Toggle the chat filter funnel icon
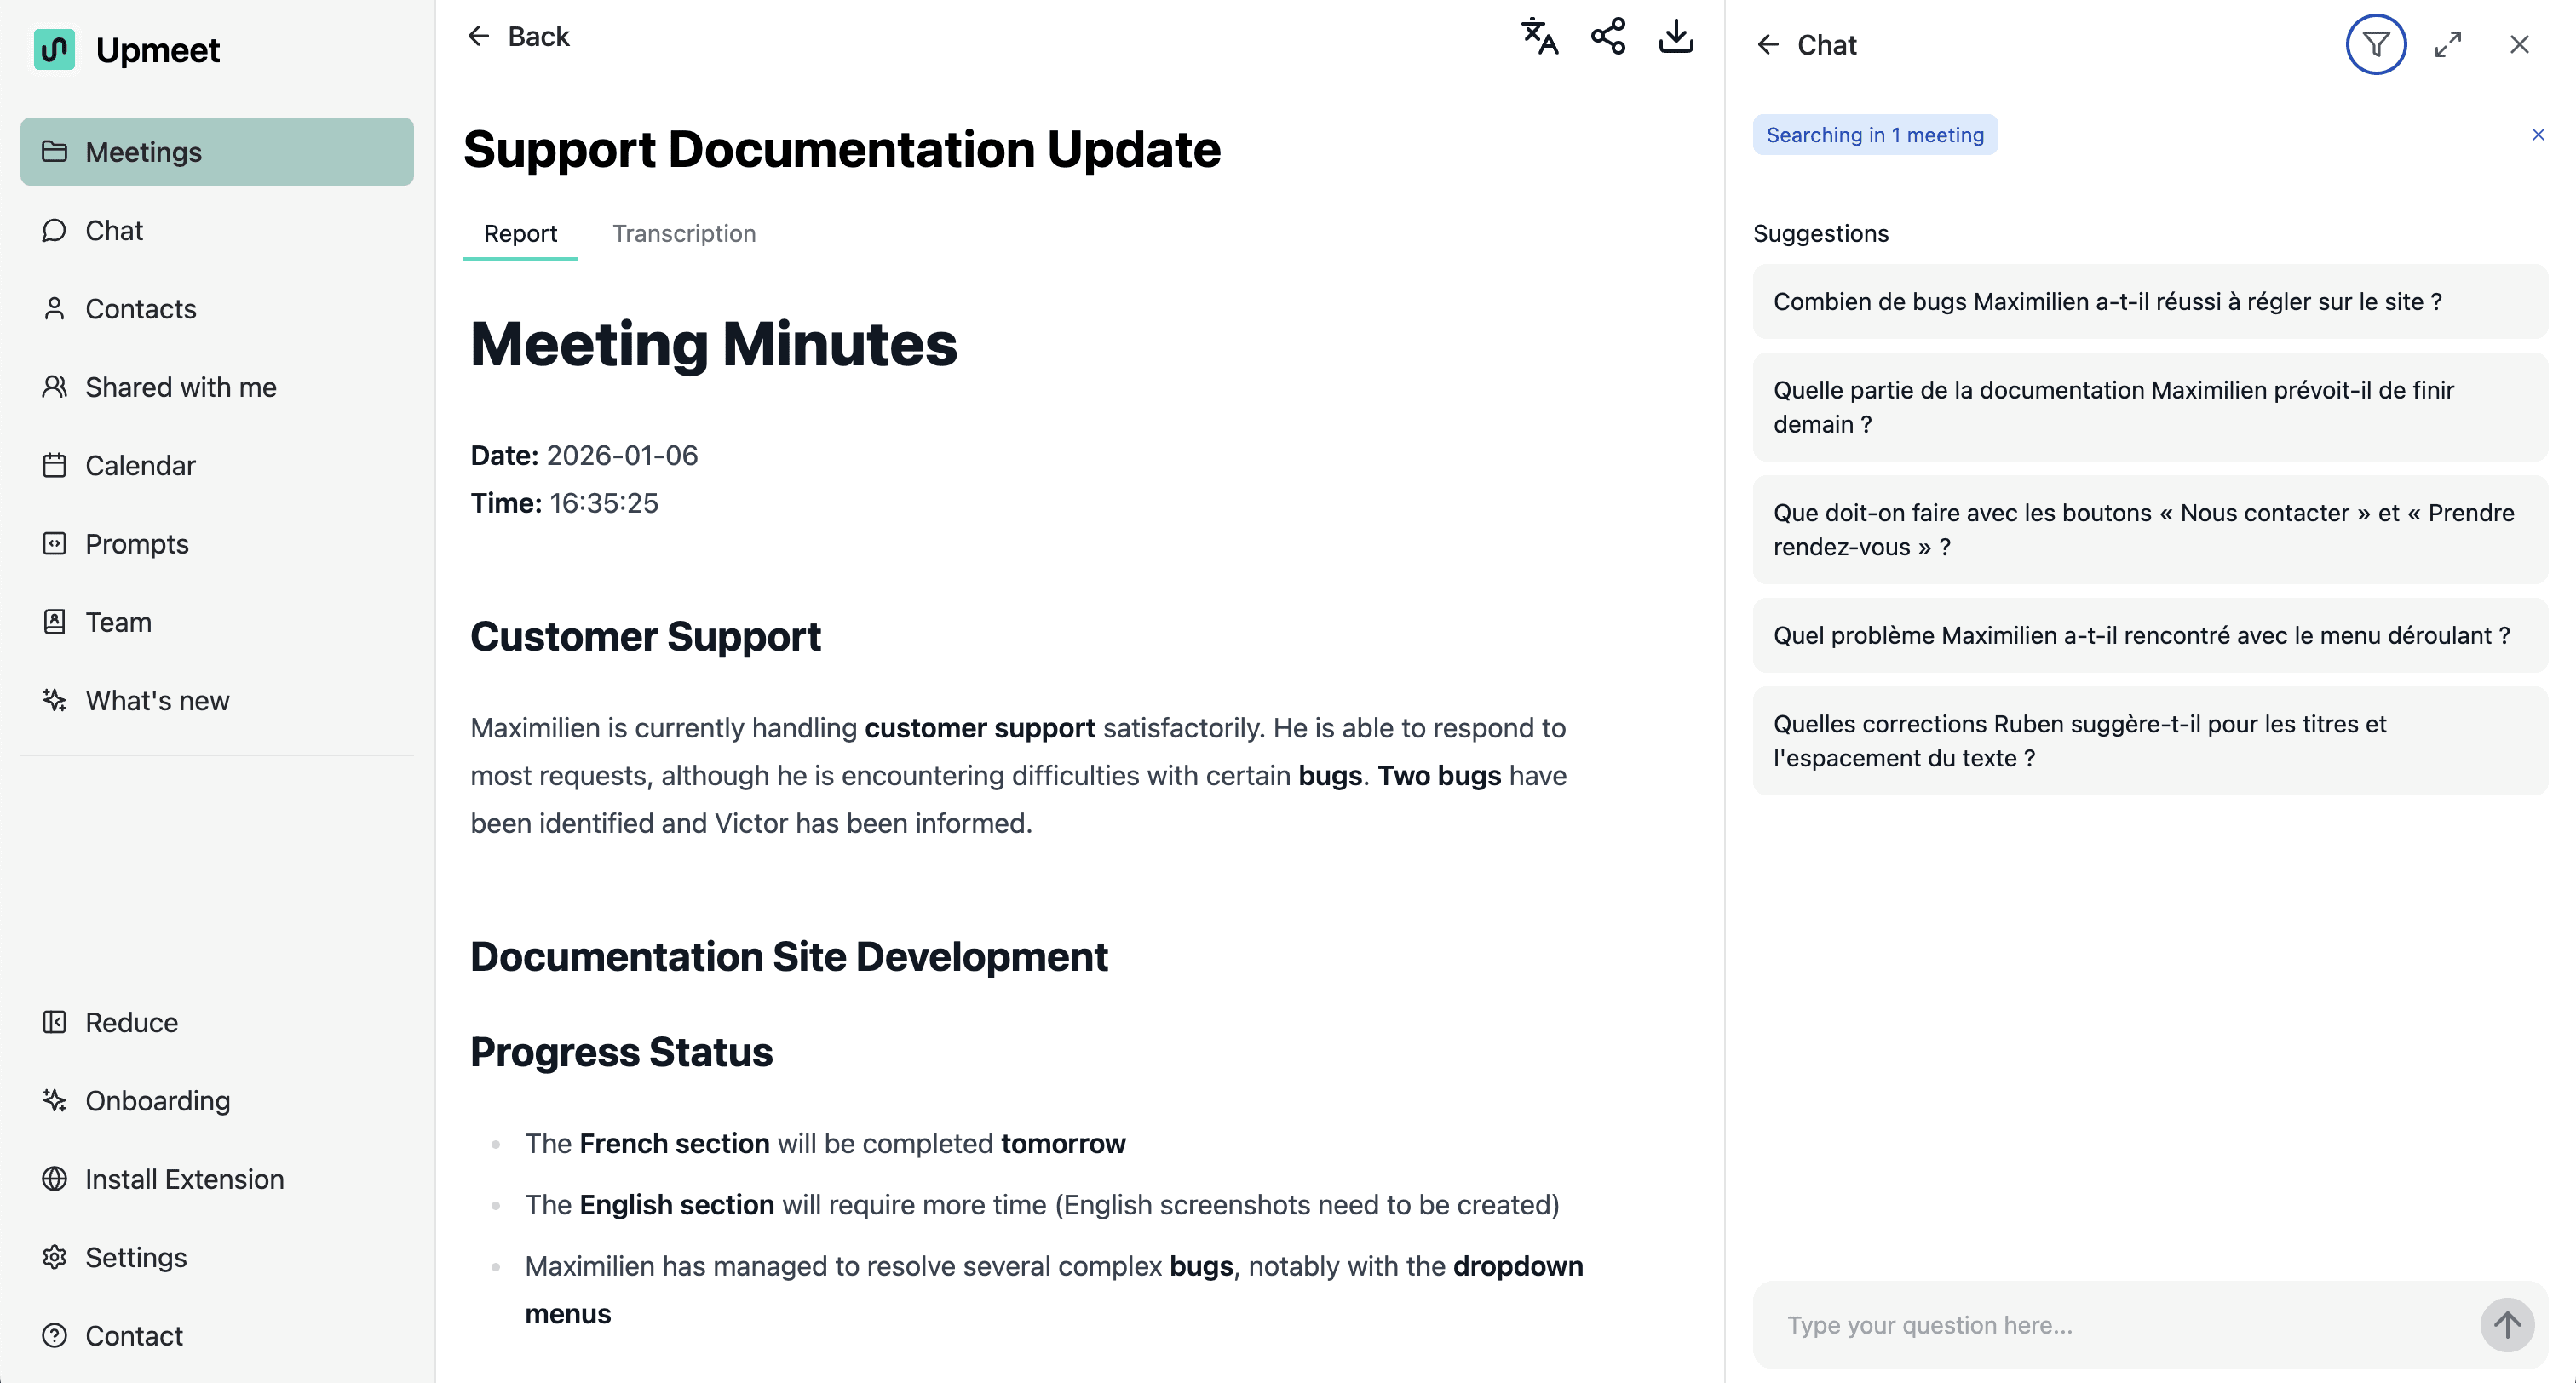Image resolution: width=2576 pixels, height=1383 pixels. point(2375,45)
